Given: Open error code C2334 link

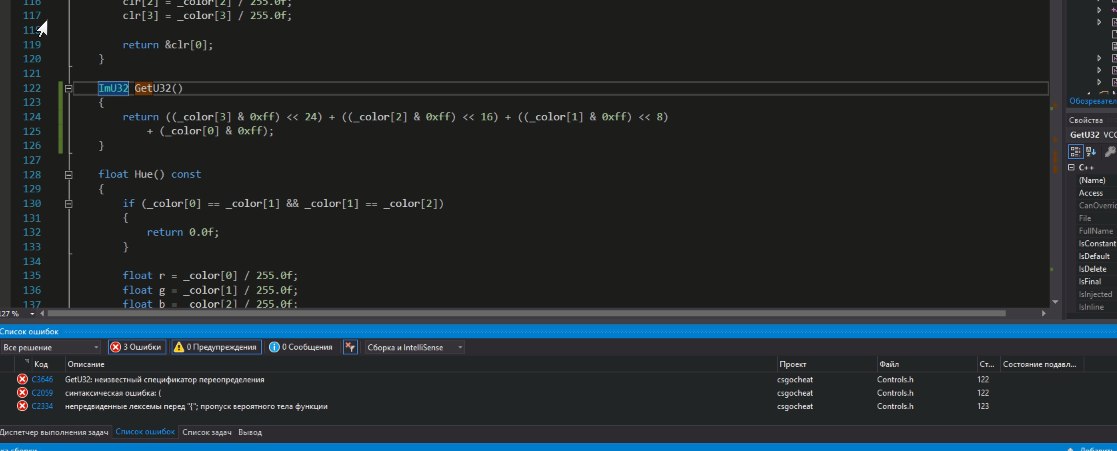Looking at the screenshot, I should [x=42, y=406].
